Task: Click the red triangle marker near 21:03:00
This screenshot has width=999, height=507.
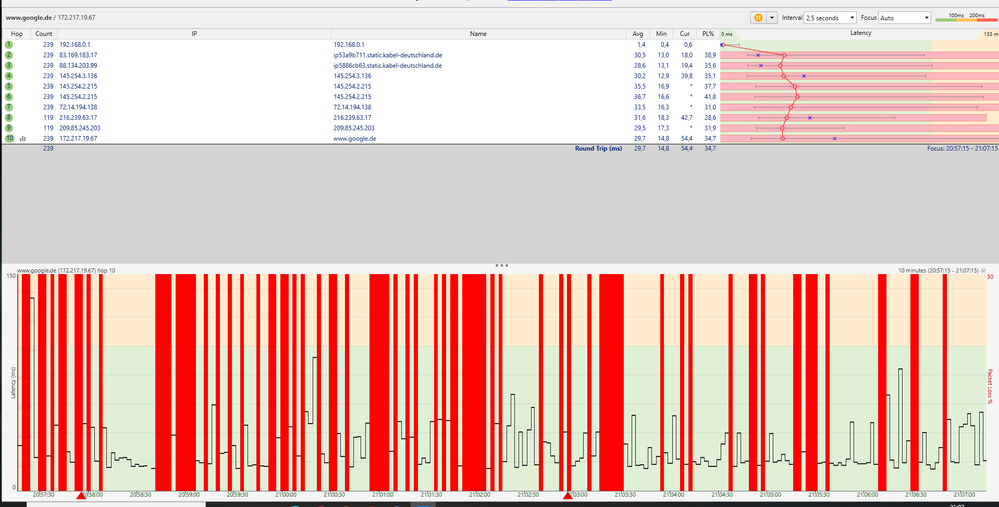Action: click(x=568, y=494)
